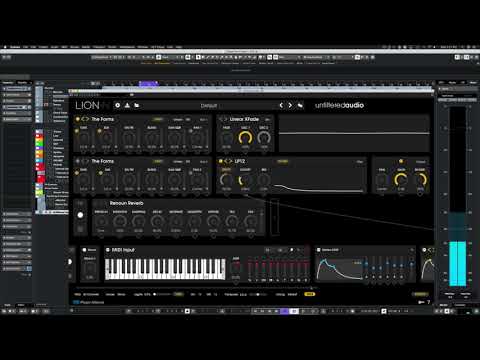Click the Plugin Alliance logo
480x360 pixels.
click(x=89, y=302)
